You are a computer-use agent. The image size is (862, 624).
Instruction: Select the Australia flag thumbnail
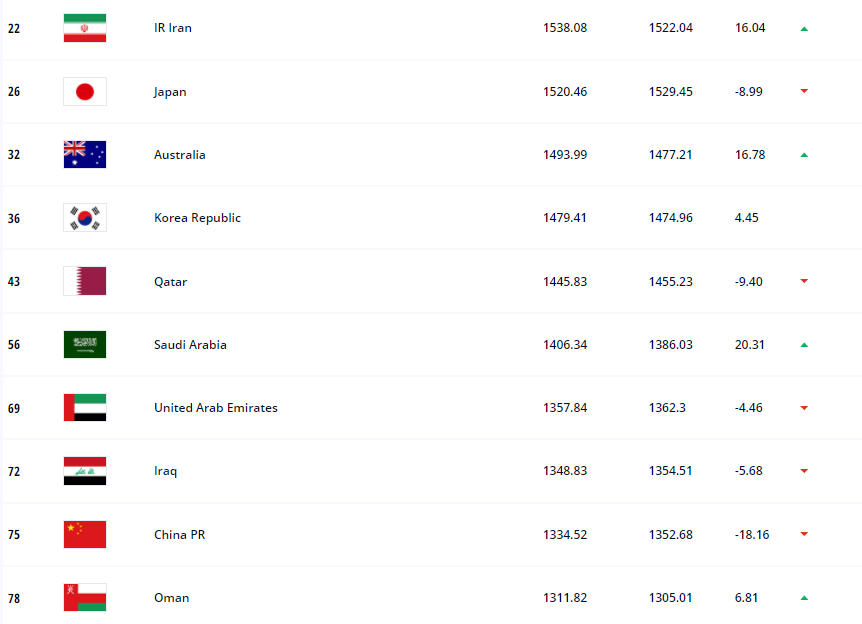[85, 154]
